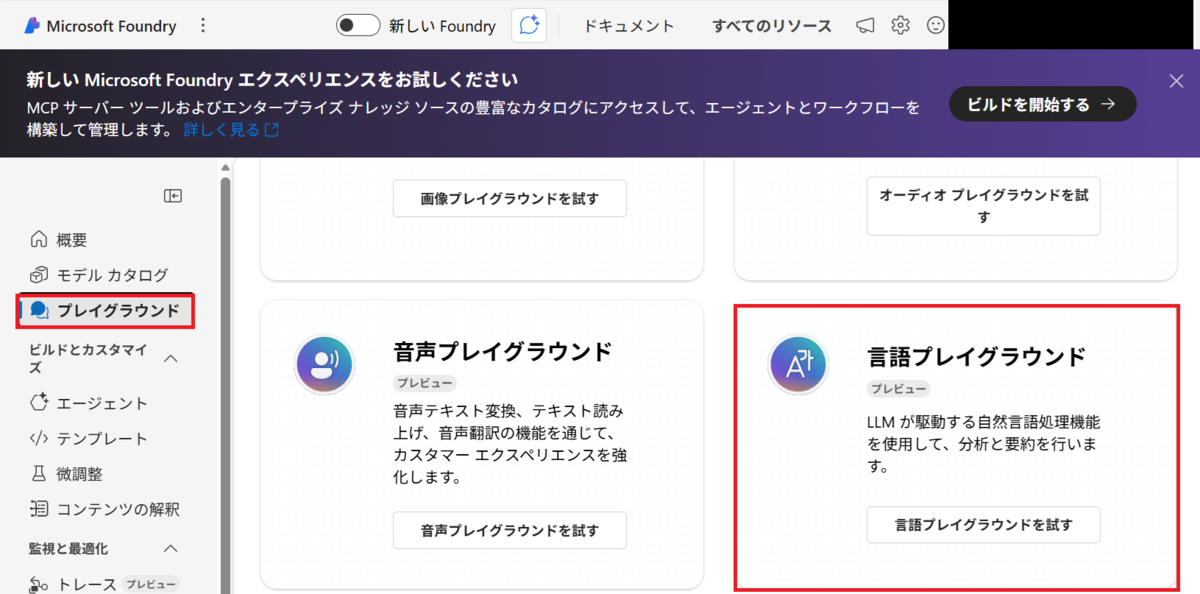This screenshot has height=594, width=1200.
Task: Click プレビュー badge under 音声プレイグラウンド
Action: tap(424, 383)
